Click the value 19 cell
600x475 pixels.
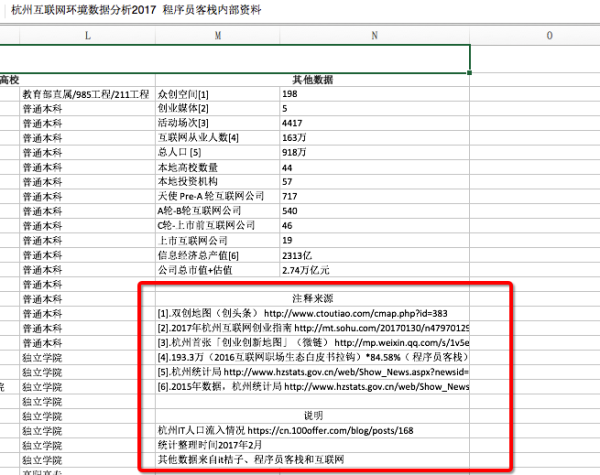pos(375,240)
